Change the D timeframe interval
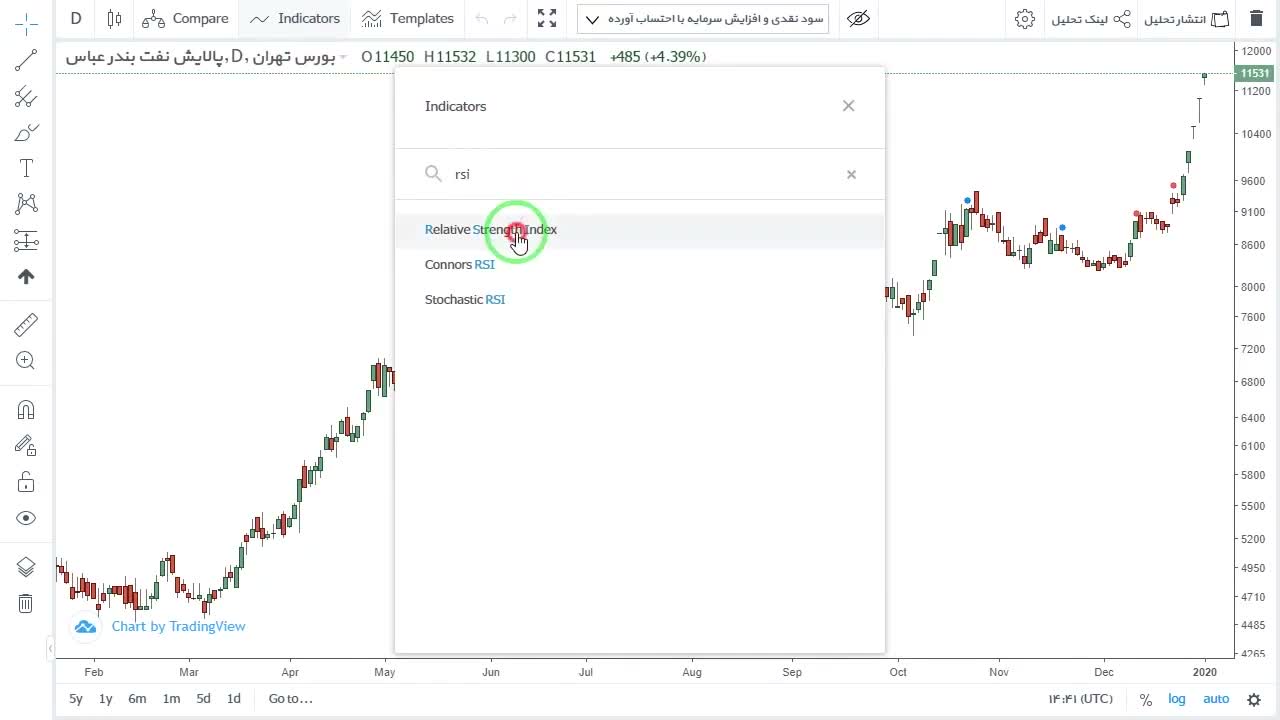 click(x=76, y=18)
